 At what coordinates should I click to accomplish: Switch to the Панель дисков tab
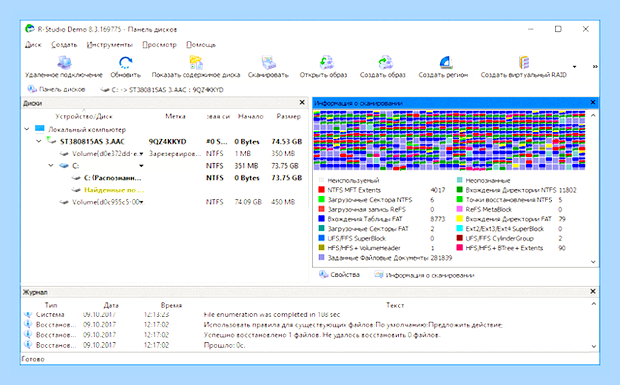coord(56,89)
